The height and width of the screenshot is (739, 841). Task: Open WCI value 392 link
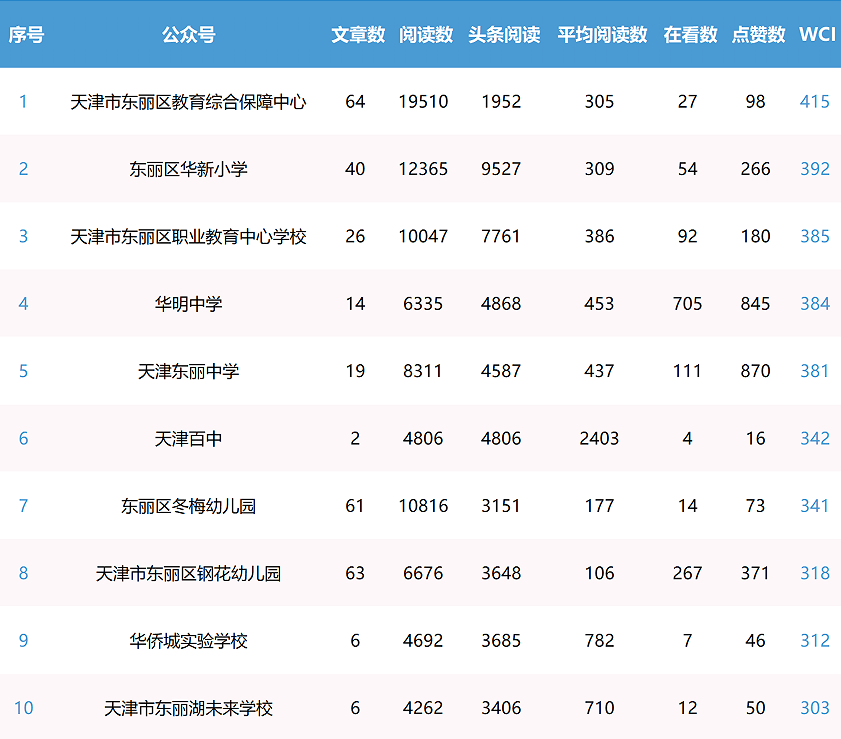point(815,169)
